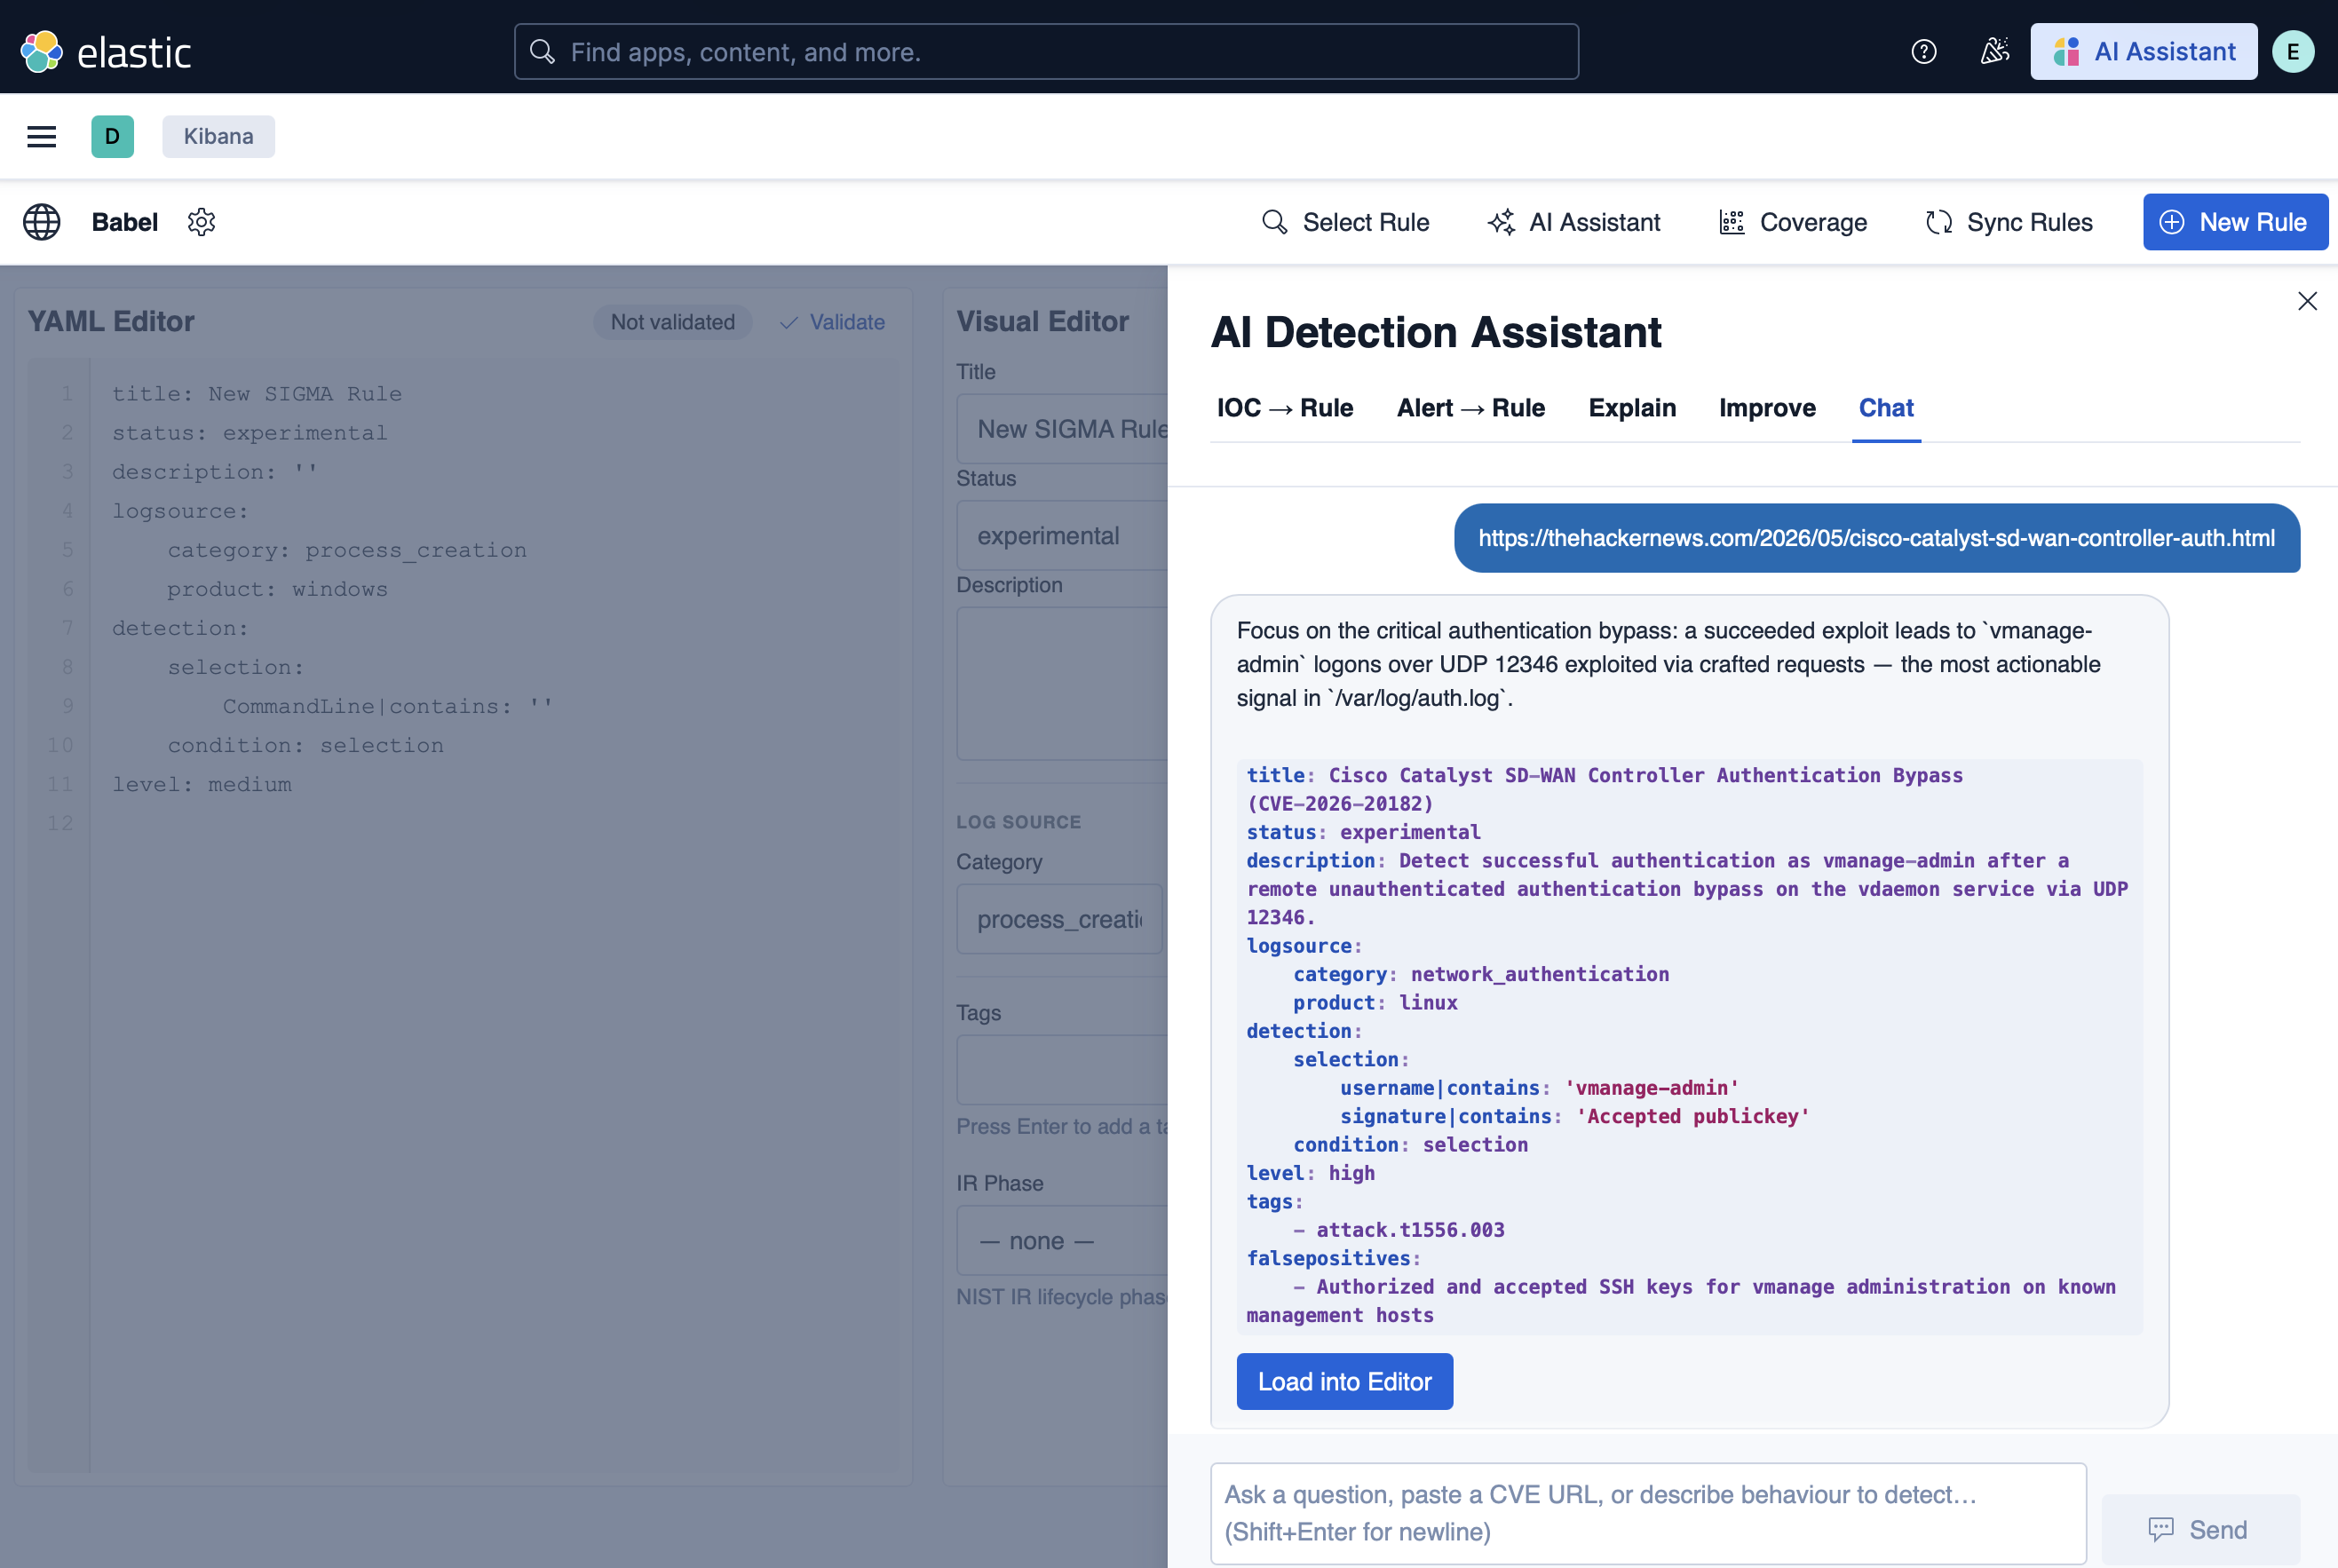Click Select Rule in the toolbar
2338x1568 pixels.
coord(1345,222)
